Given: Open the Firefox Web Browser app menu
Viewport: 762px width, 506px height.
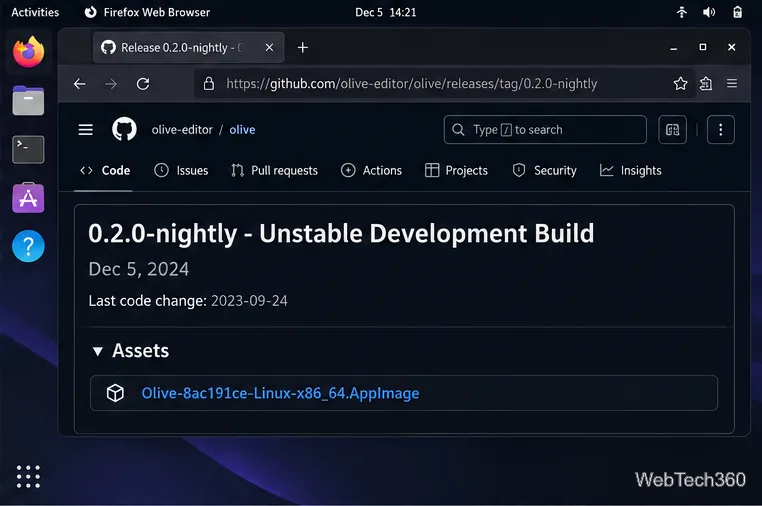Looking at the screenshot, I should 147,12.
